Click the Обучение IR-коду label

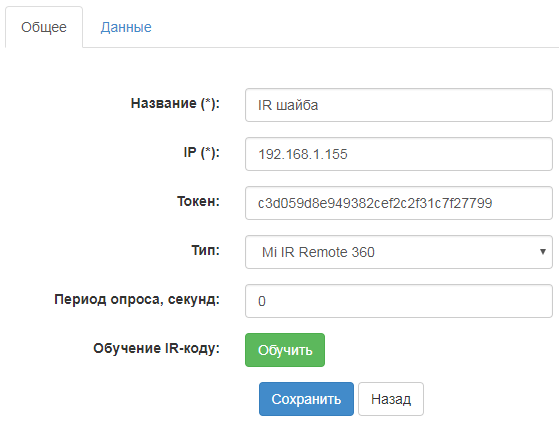pos(157,348)
